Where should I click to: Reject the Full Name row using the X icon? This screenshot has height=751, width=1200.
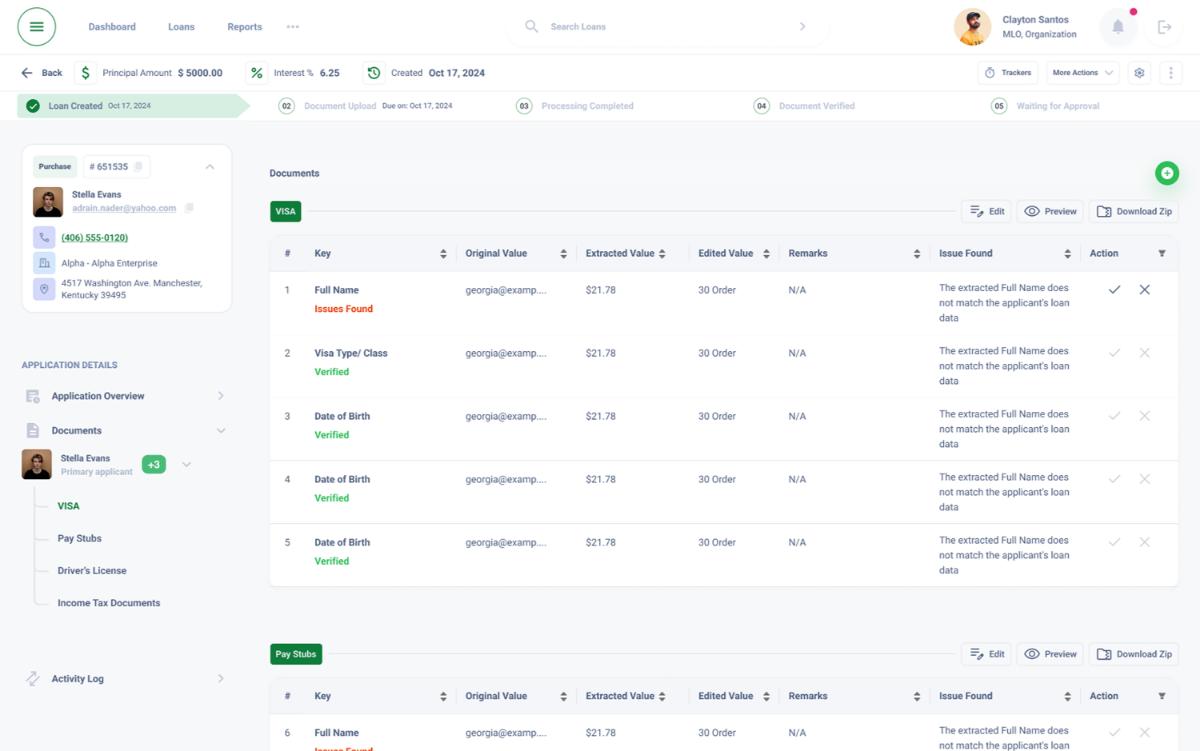(x=1144, y=288)
